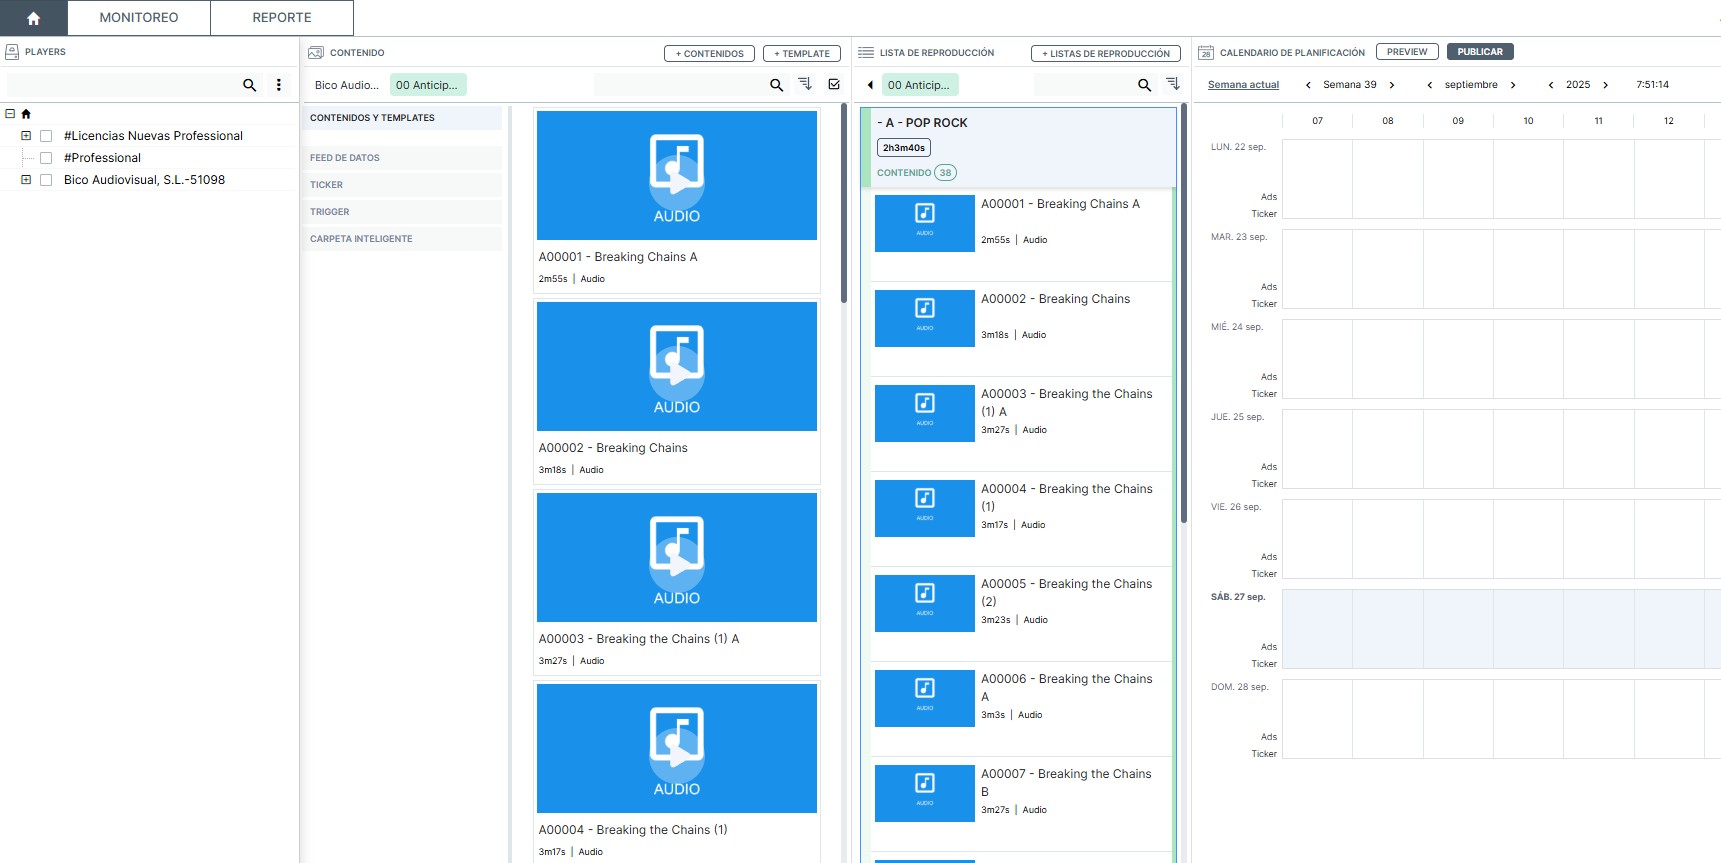Expand the #Licencias Nuevas Professional tree node
Image resolution: width=1721 pixels, height=863 pixels.
(x=26, y=136)
